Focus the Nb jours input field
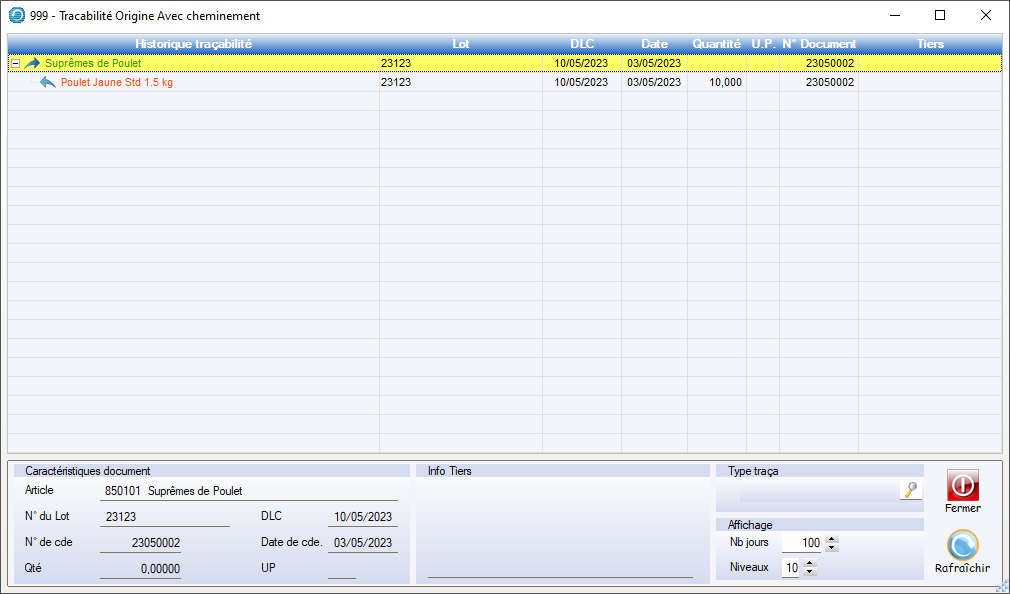This screenshot has height=594, width=1010. [802, 543]
